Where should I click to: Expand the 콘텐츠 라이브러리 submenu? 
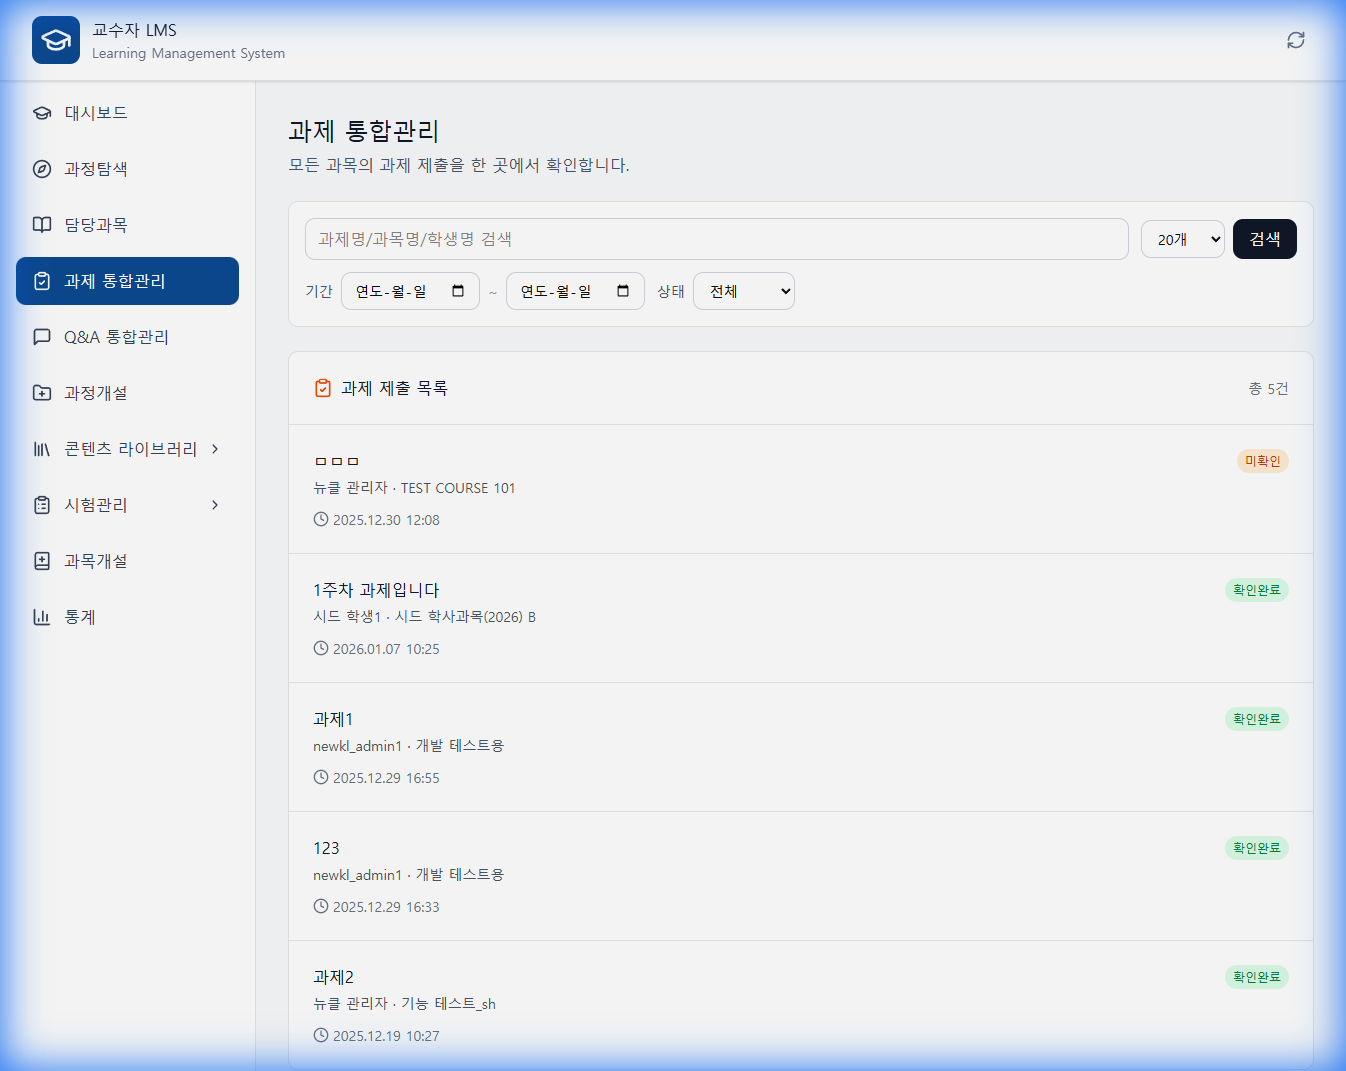coord(213,449)
